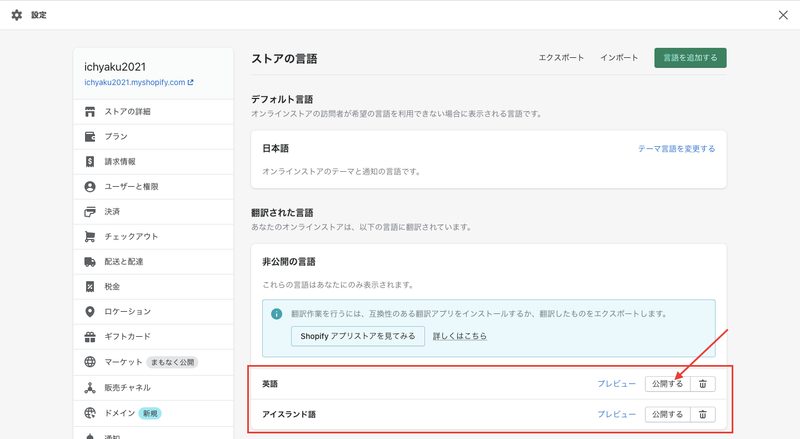Screen dimensions: 800x439
Task: Click the 日本語 default language label
Action: (x=276, y=149)
